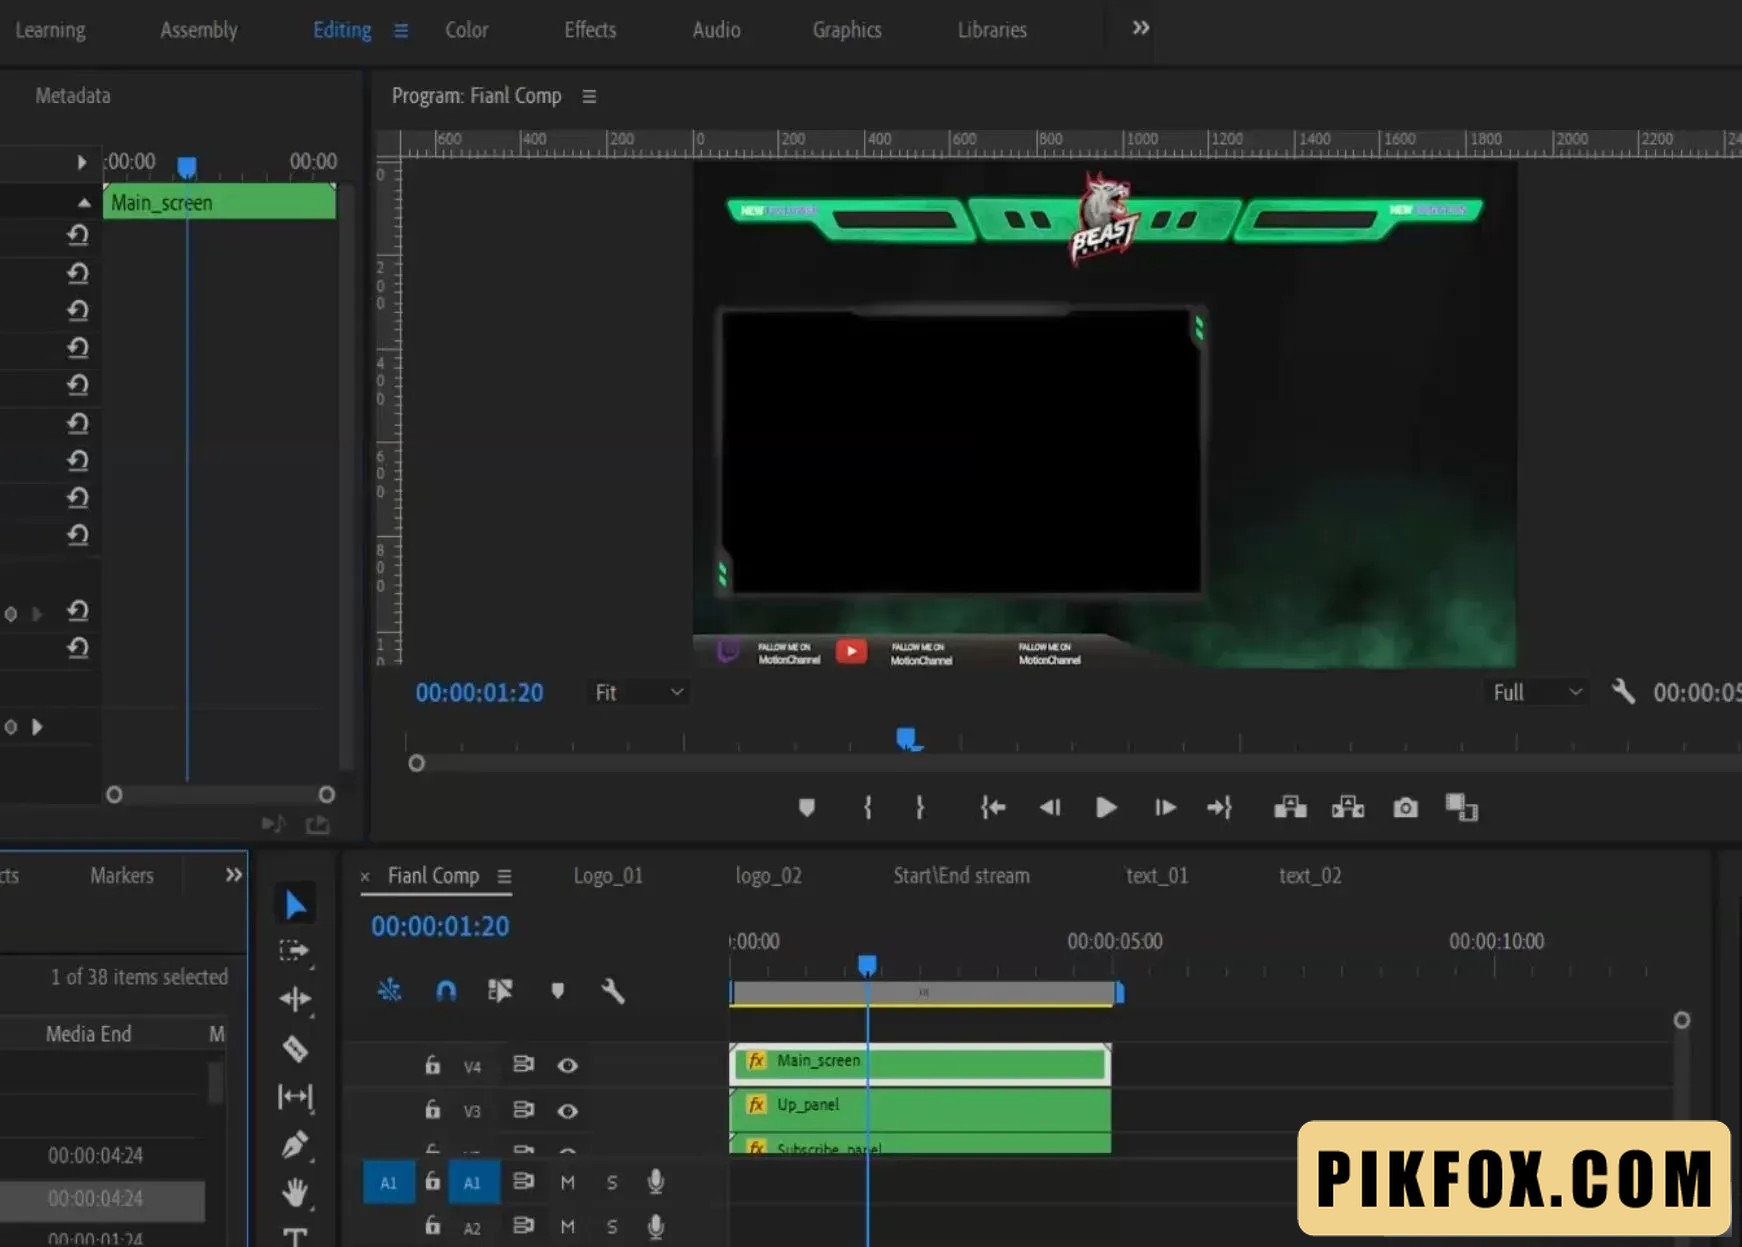This screenshot has width=1742, height=1247.
Task: Toggle Linked Selection in timeline
Action: pos(500,990)
